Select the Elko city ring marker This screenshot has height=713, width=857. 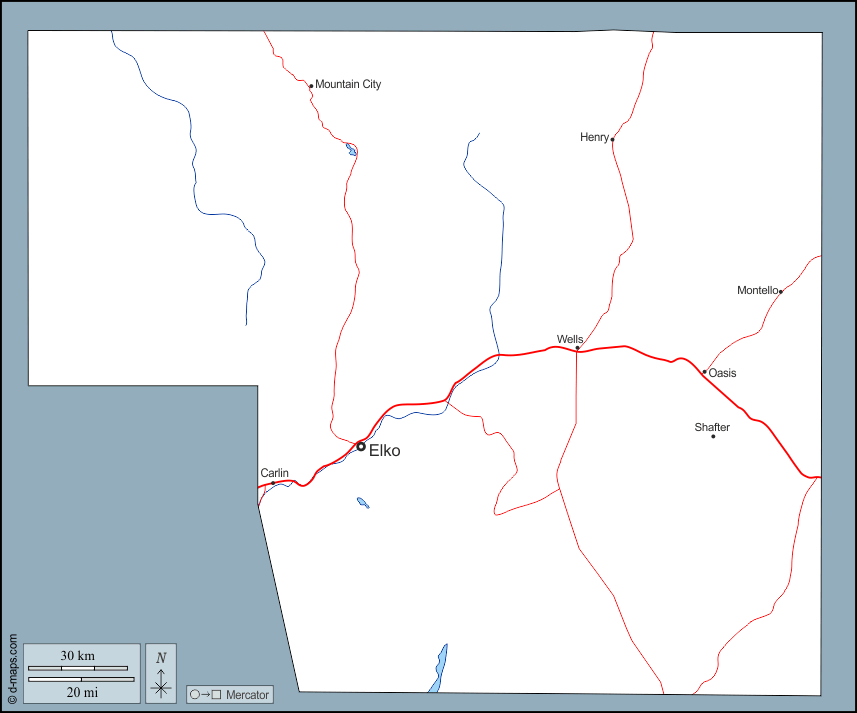[x=361, y=446]
